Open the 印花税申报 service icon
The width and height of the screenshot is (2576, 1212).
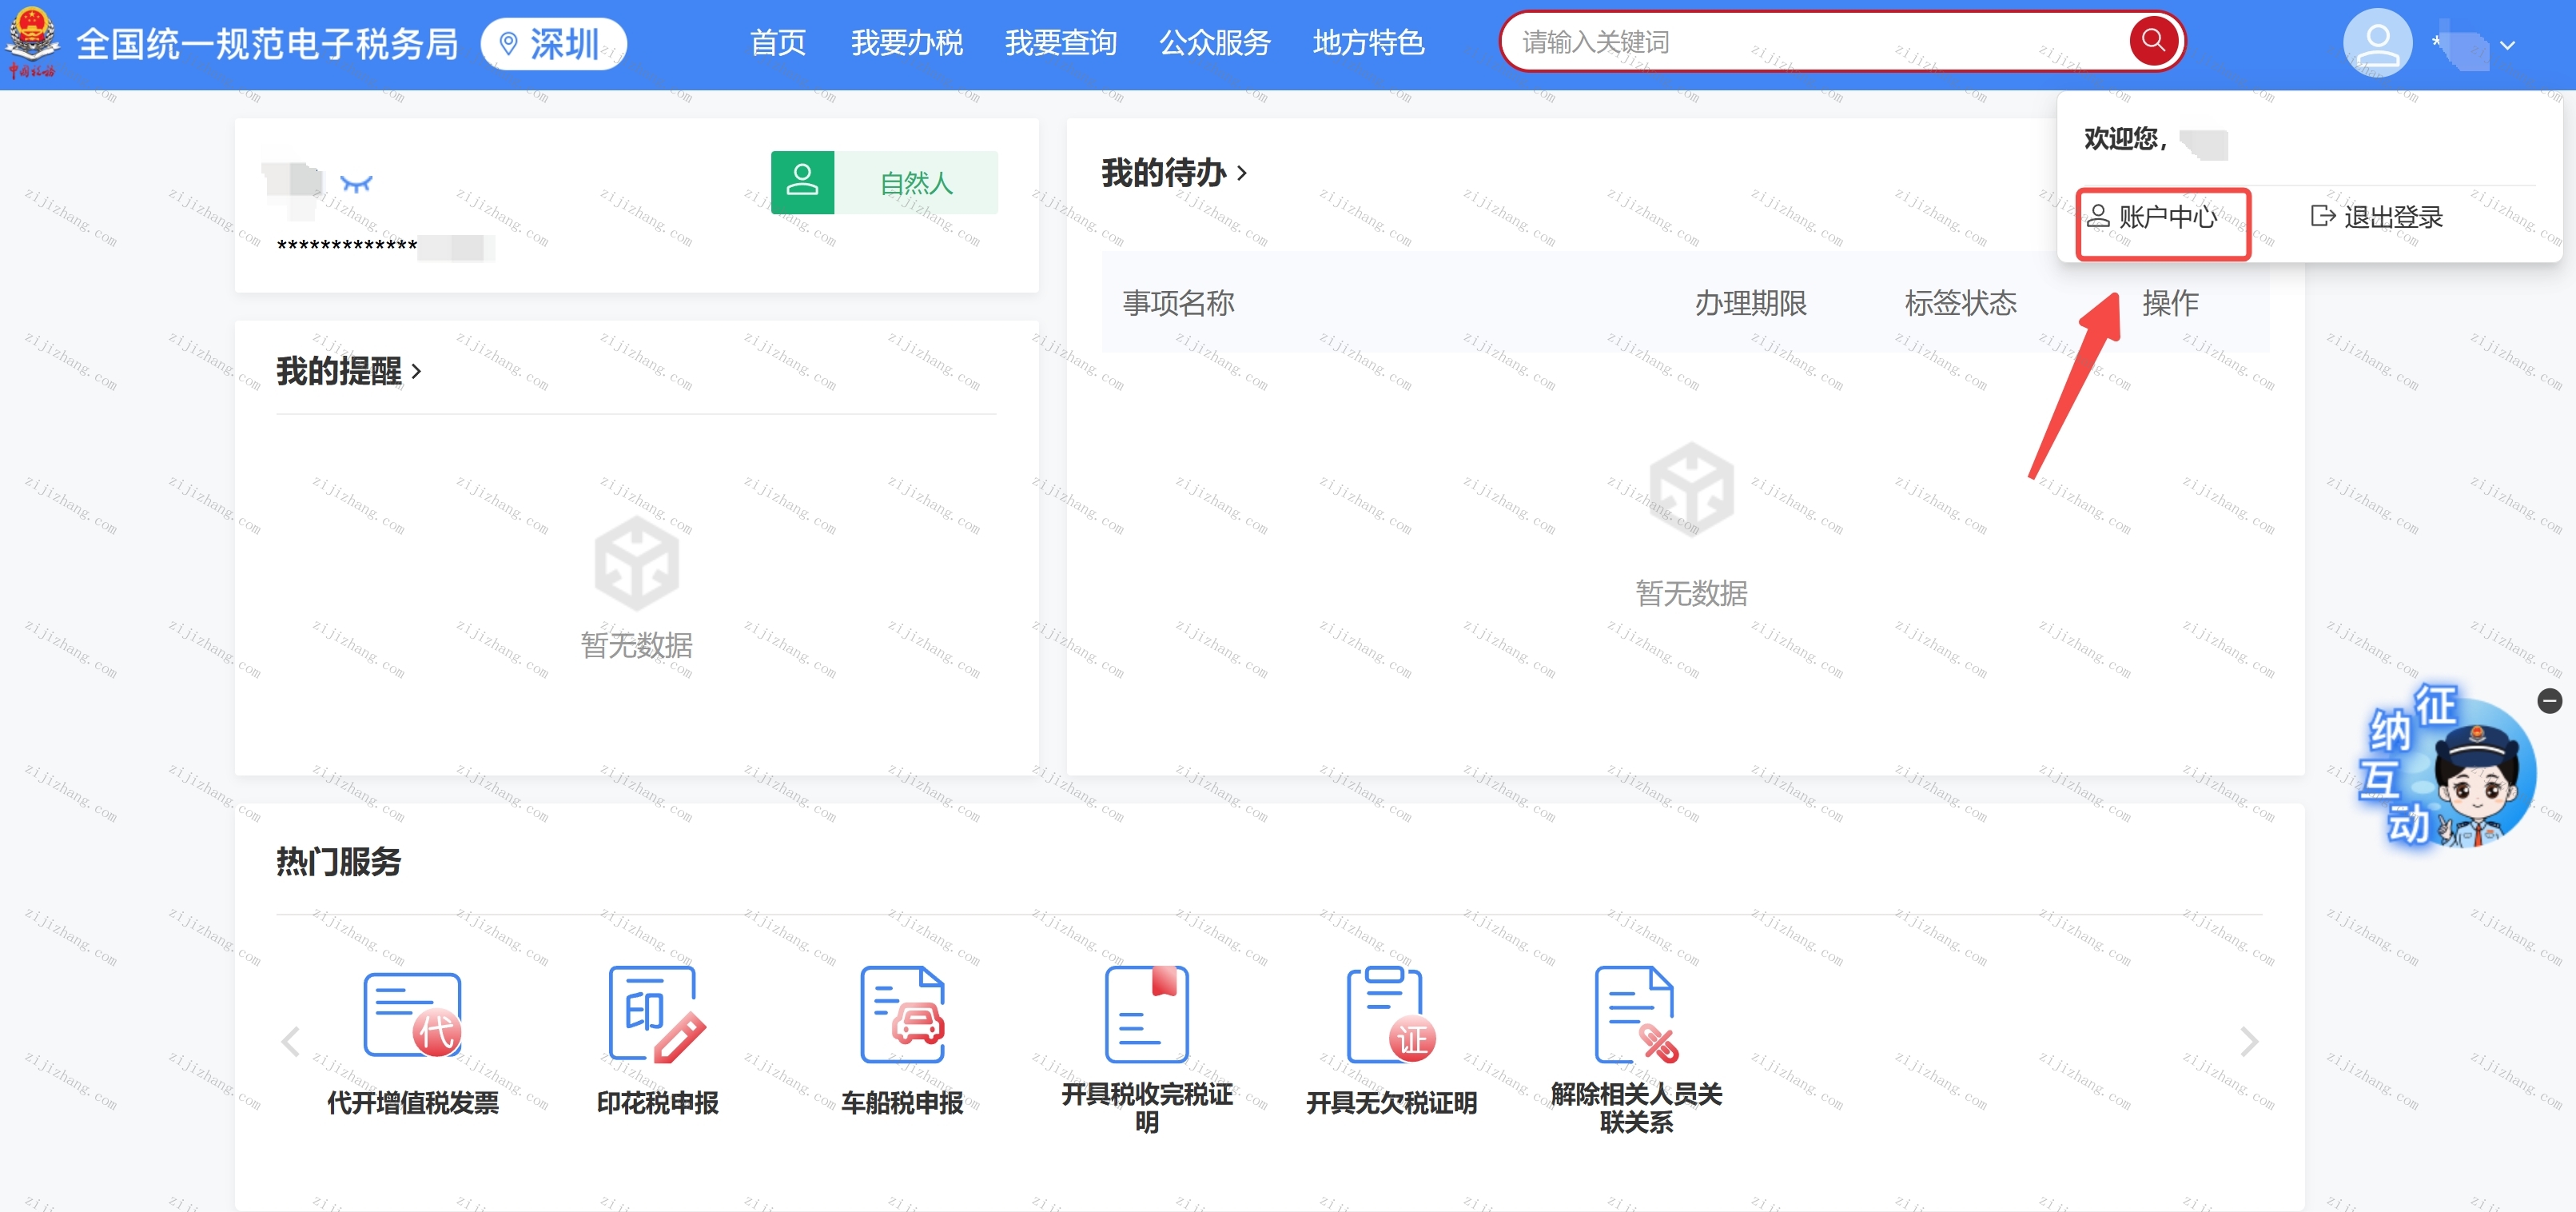657,1014
